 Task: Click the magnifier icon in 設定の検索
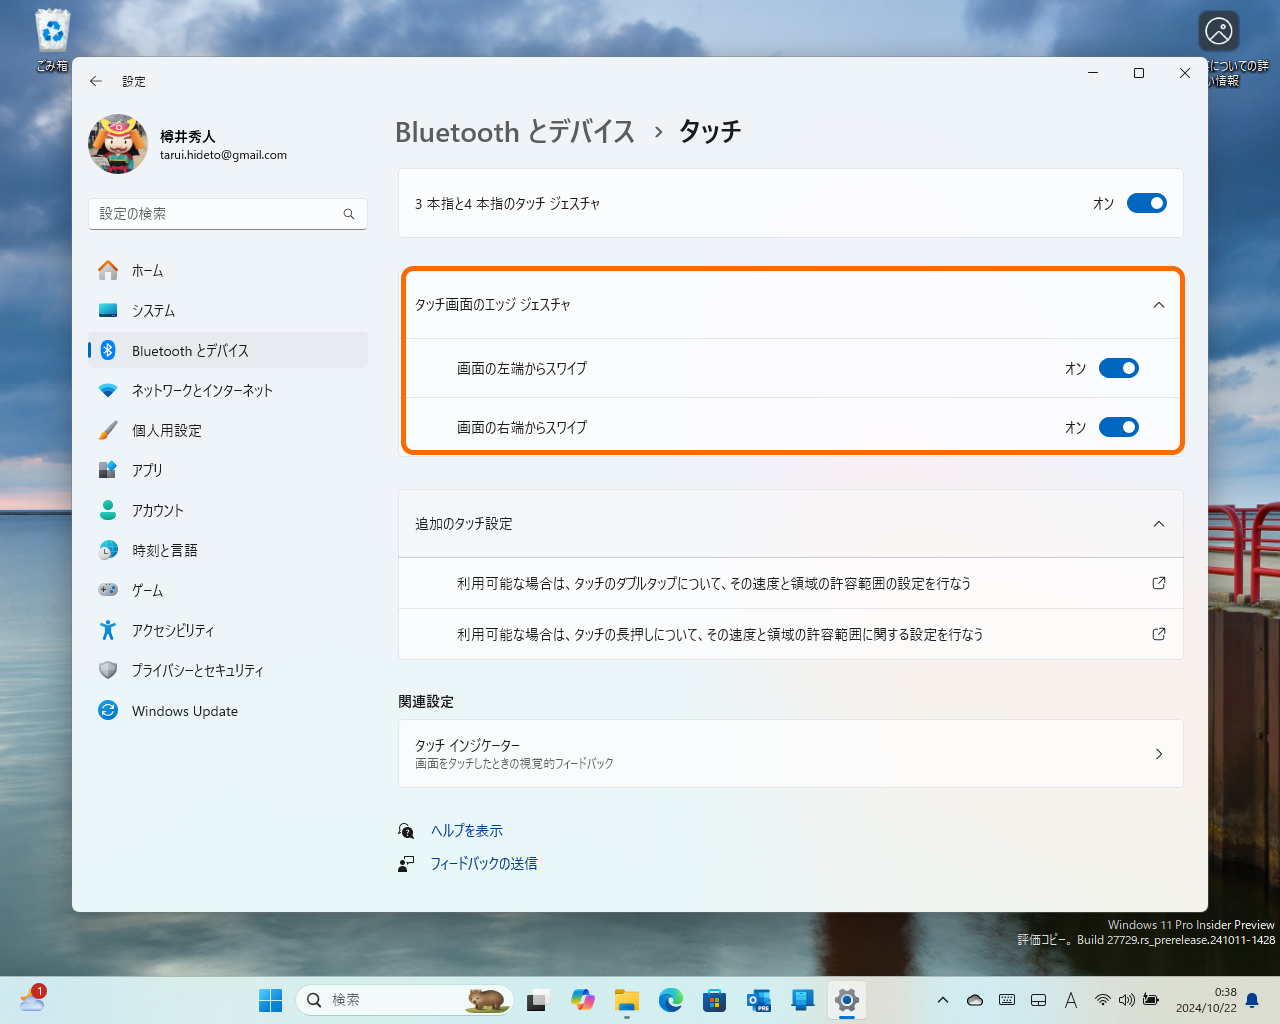(348, 214)
